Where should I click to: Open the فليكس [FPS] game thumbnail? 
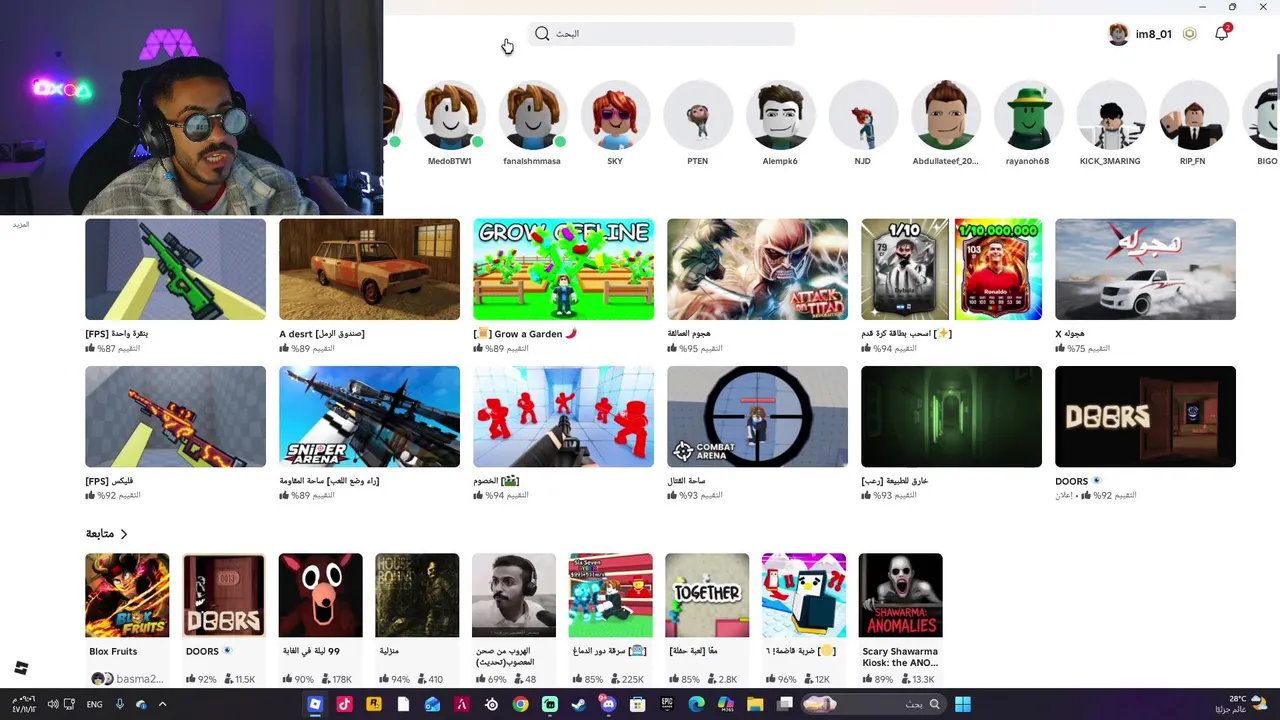(175, 416)
